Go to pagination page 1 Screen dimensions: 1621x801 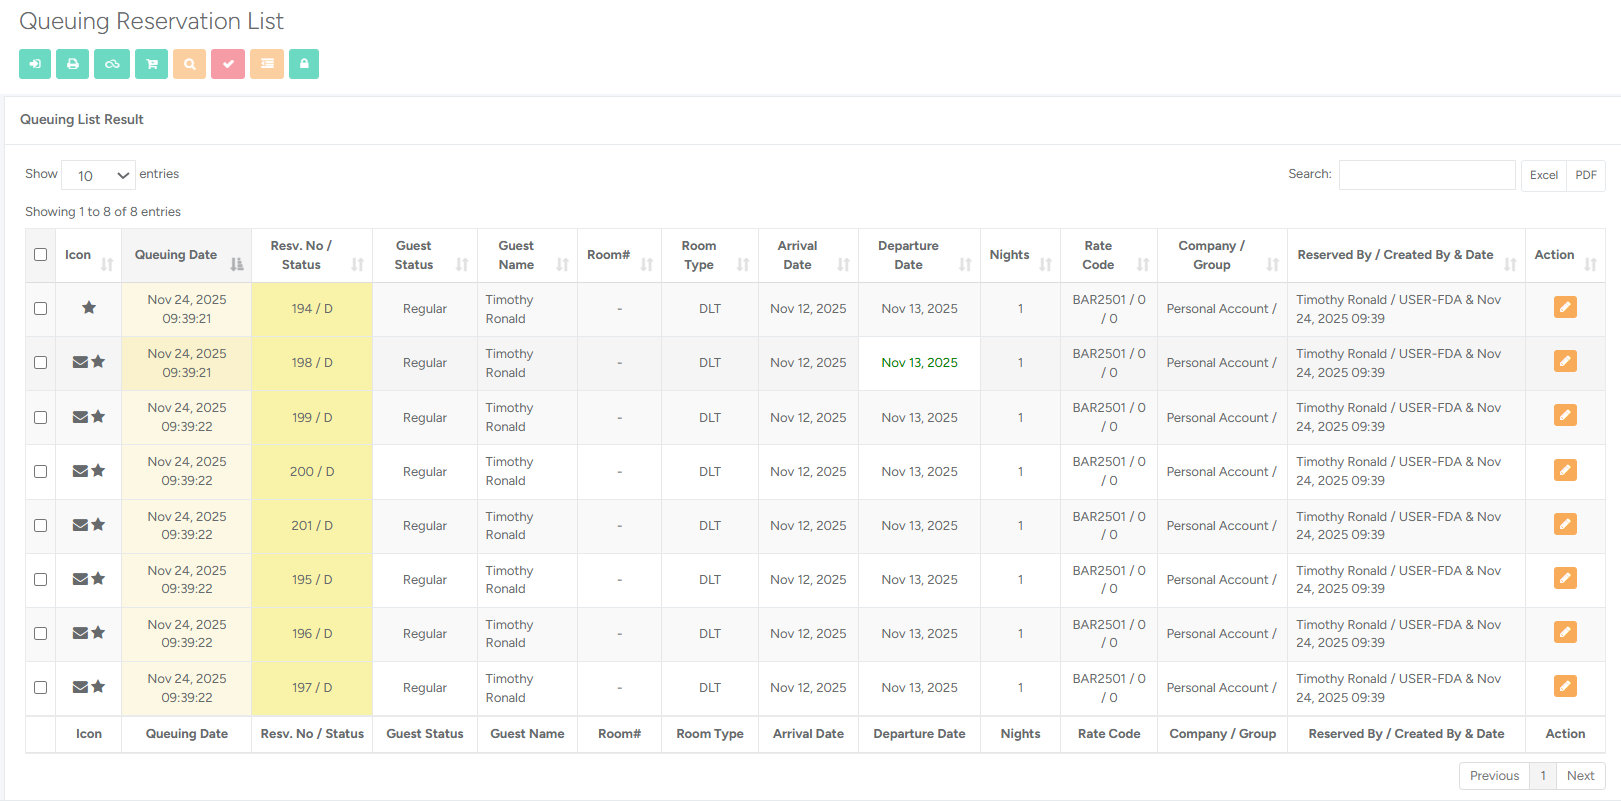click(x=1542, y=776)
